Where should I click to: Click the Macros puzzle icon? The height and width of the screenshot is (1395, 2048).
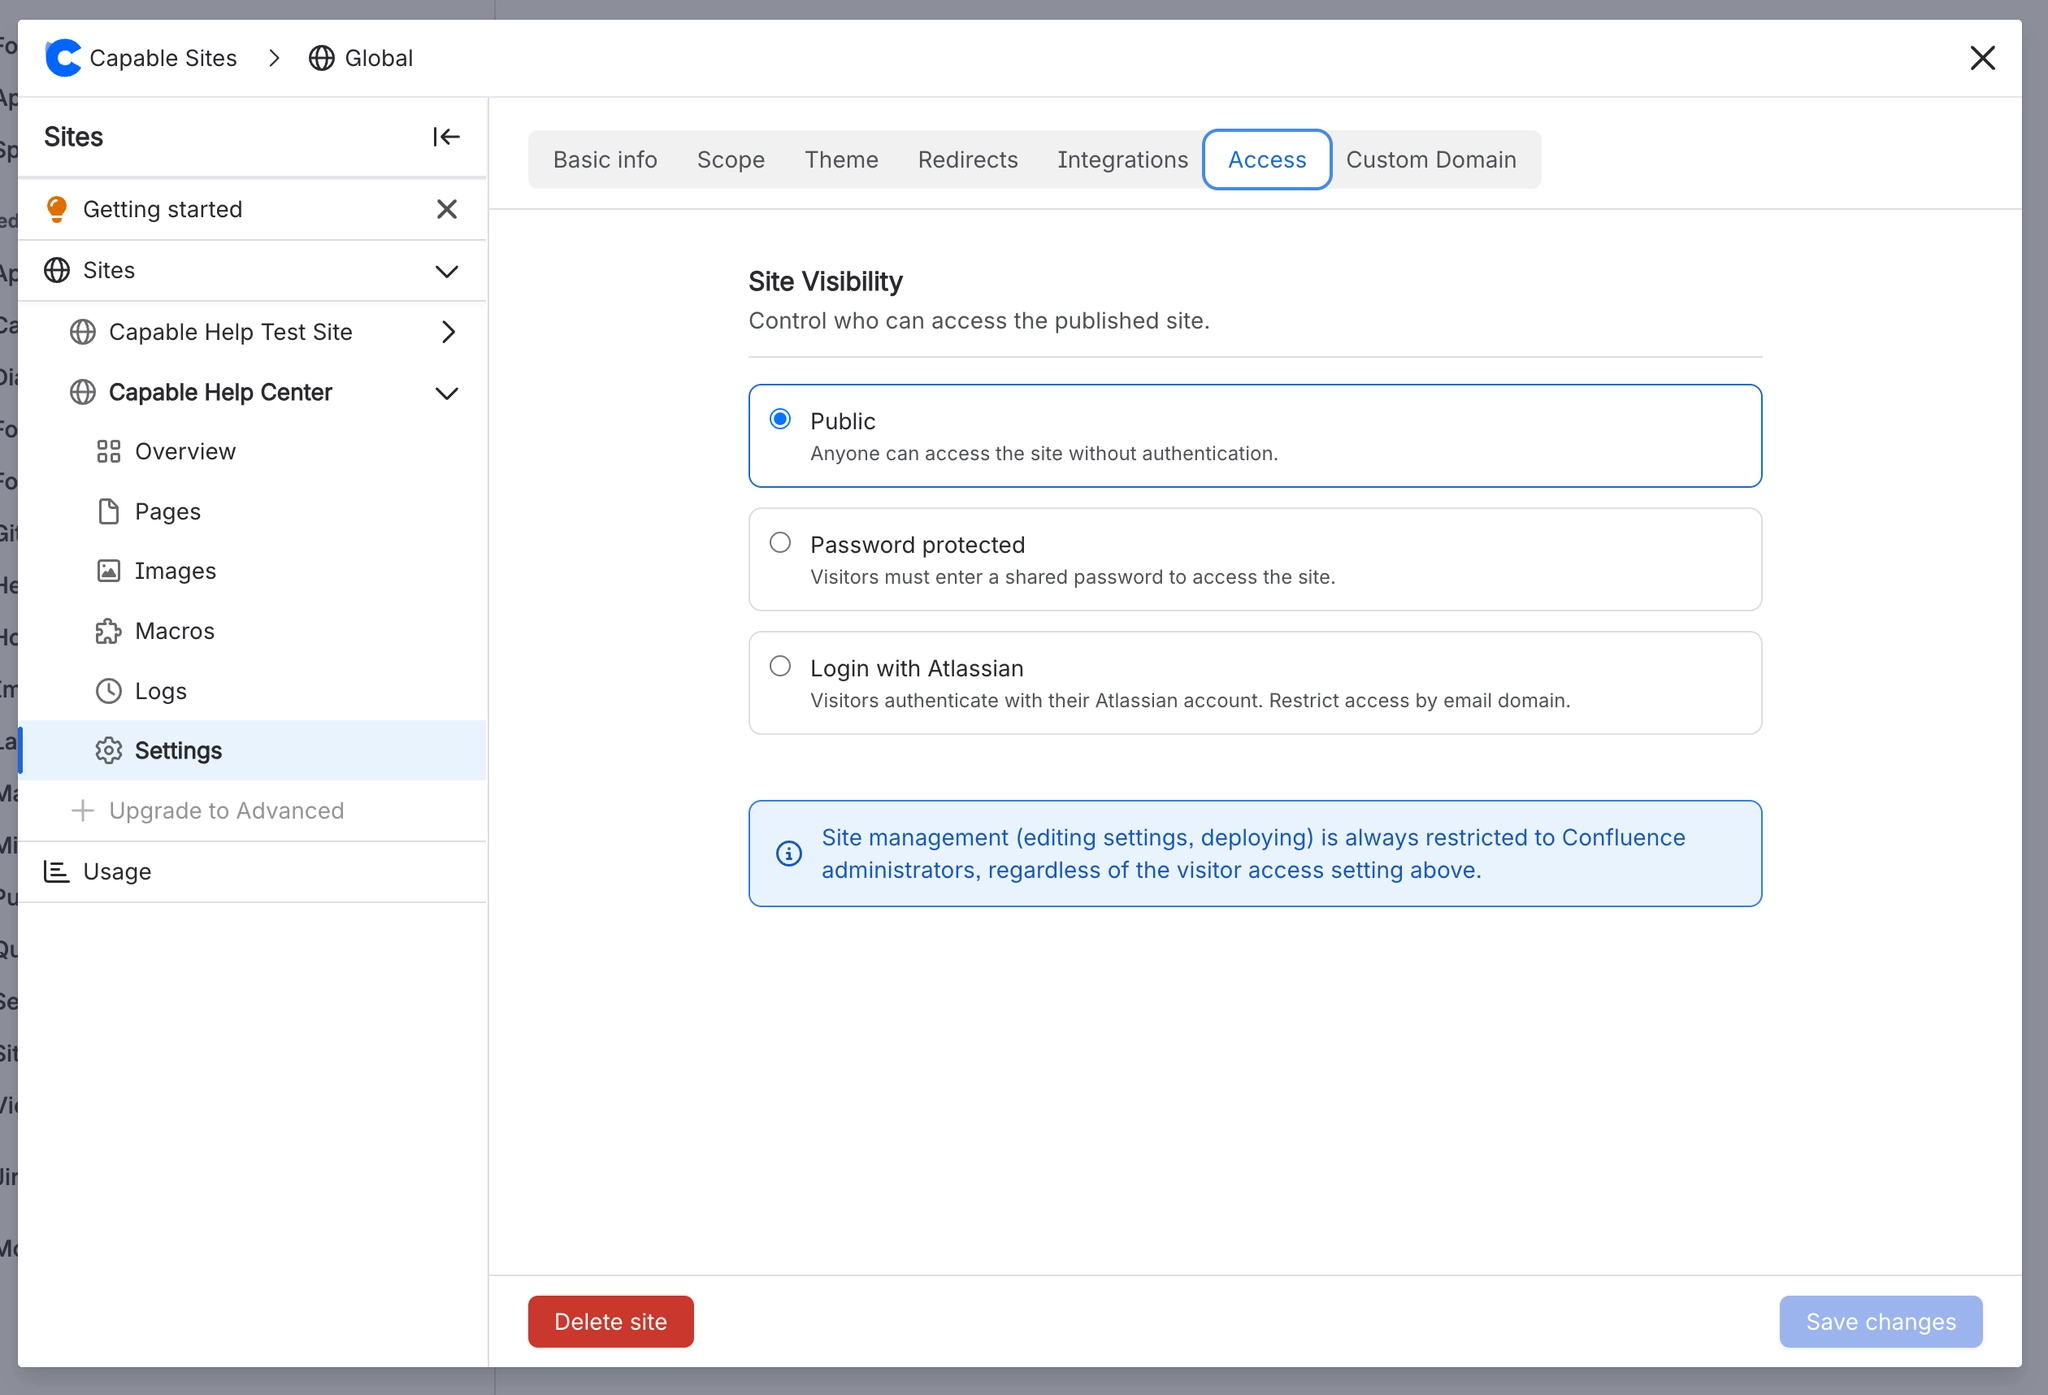(x=109, y=631)
